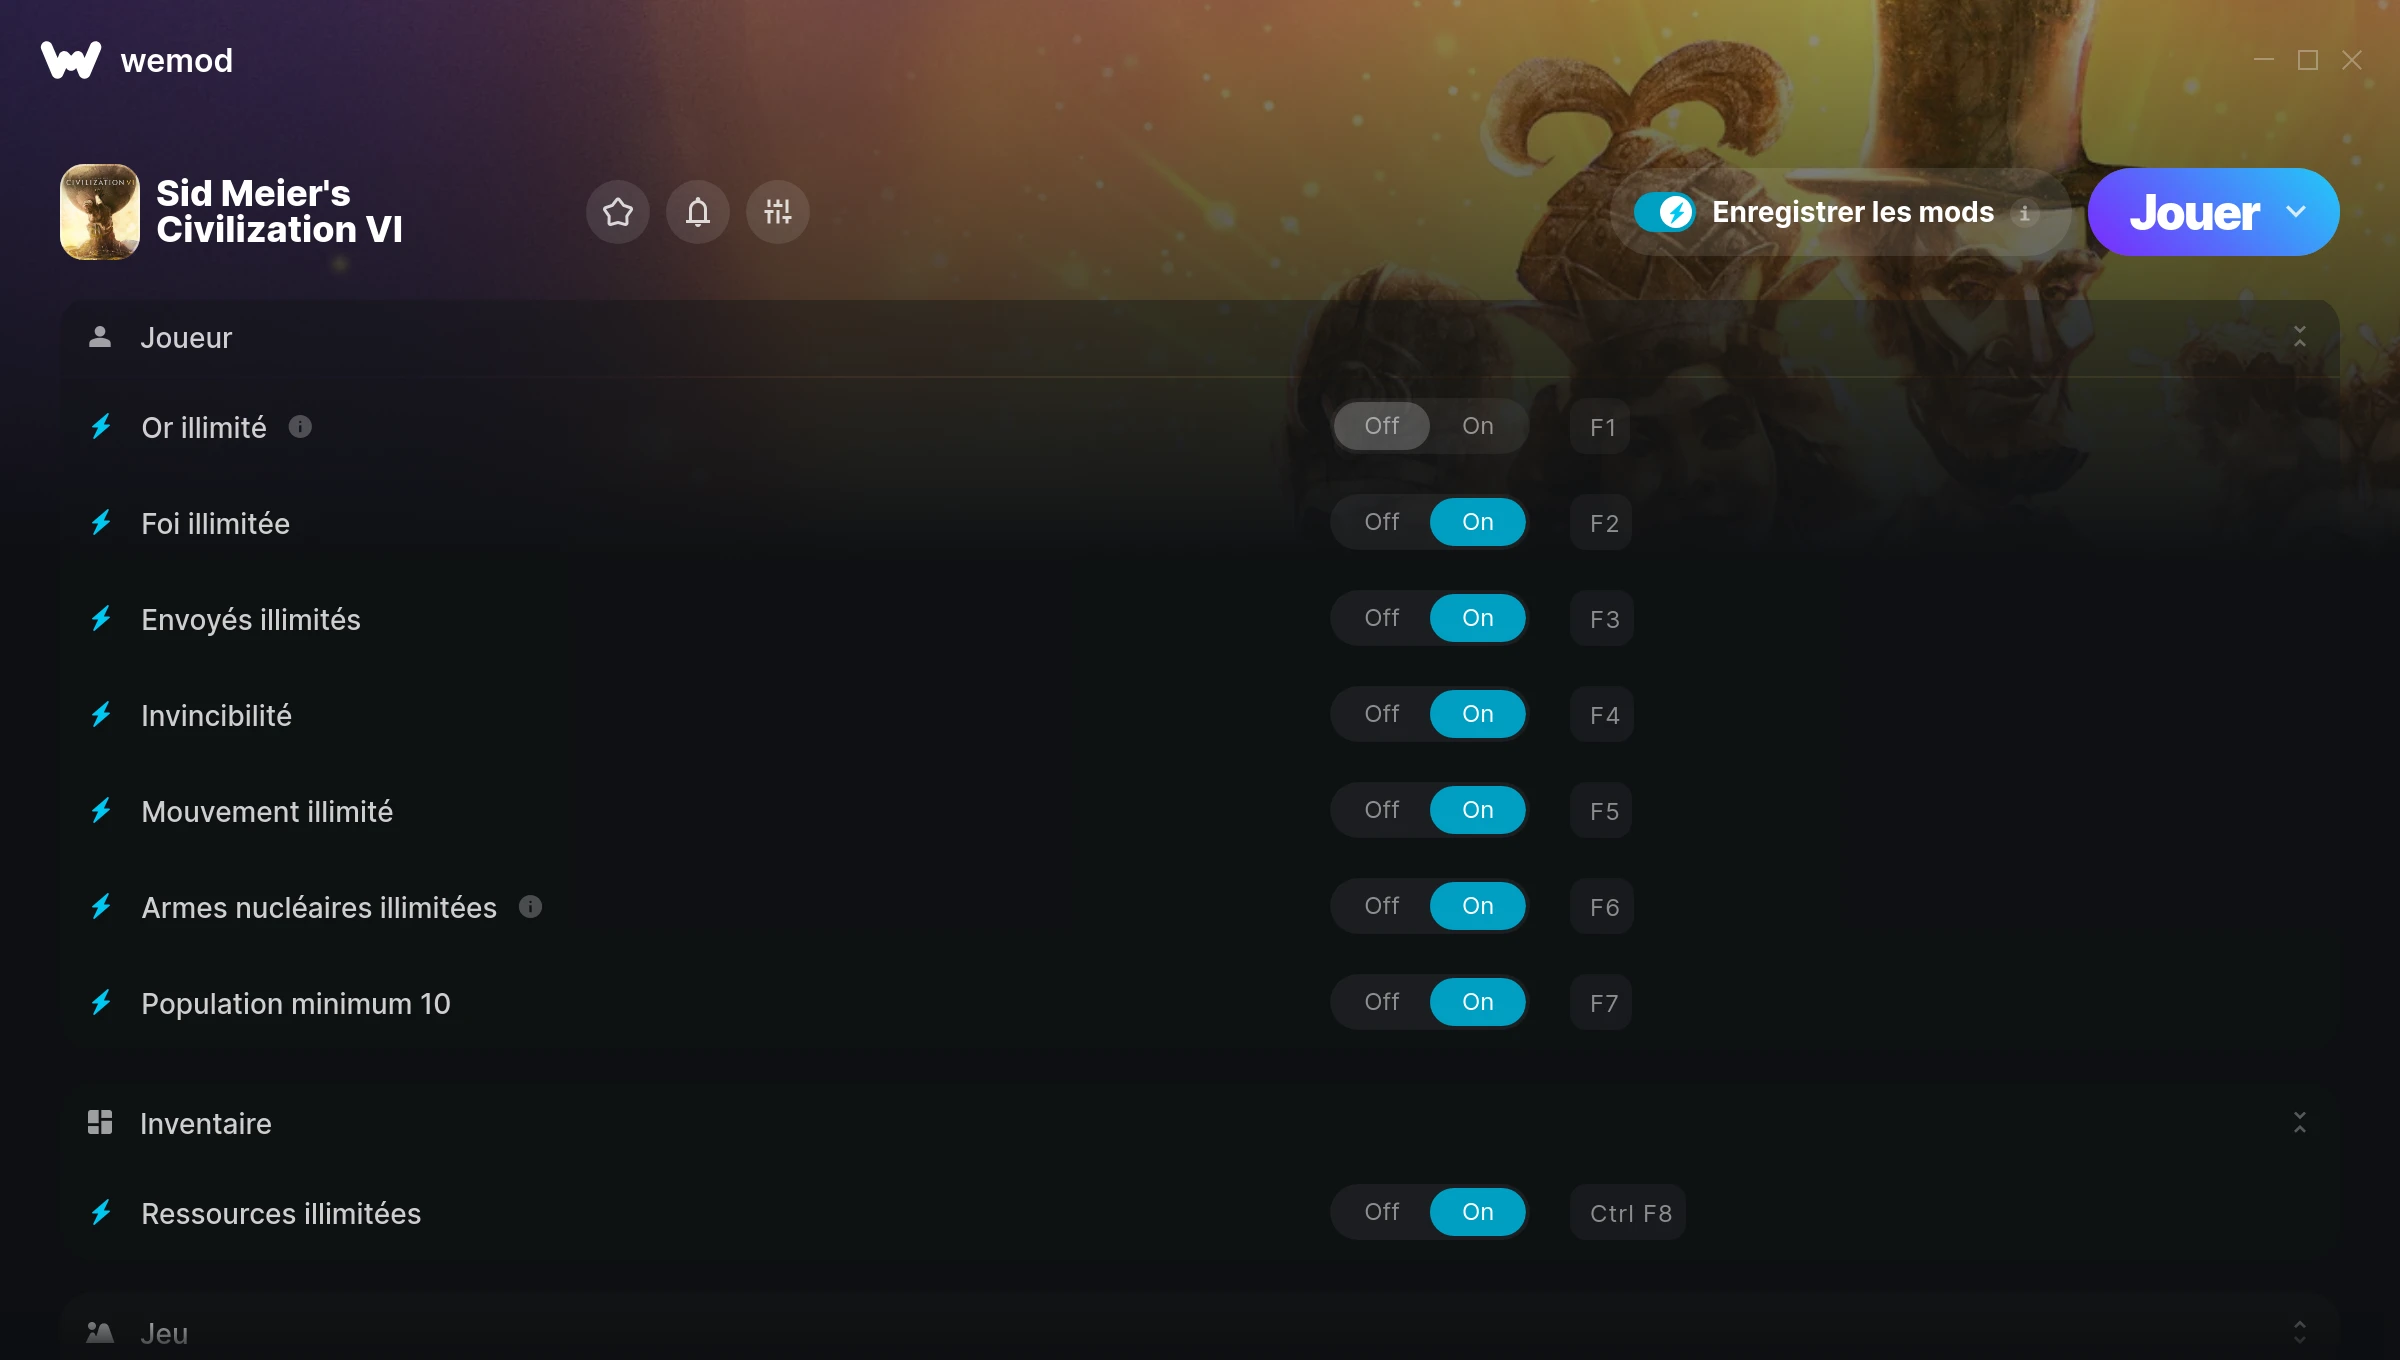Click the Jouer button
Image resolution: width=2400 pixels, height=1360 pixels.
2194,212
